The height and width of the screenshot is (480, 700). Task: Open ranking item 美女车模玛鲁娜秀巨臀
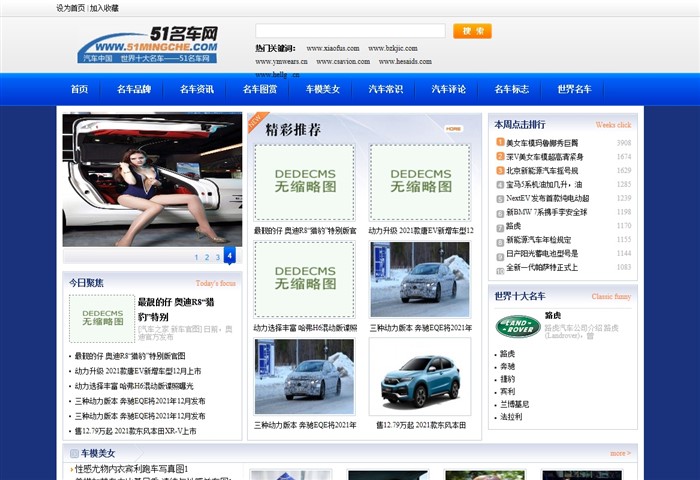click(542, 143)
